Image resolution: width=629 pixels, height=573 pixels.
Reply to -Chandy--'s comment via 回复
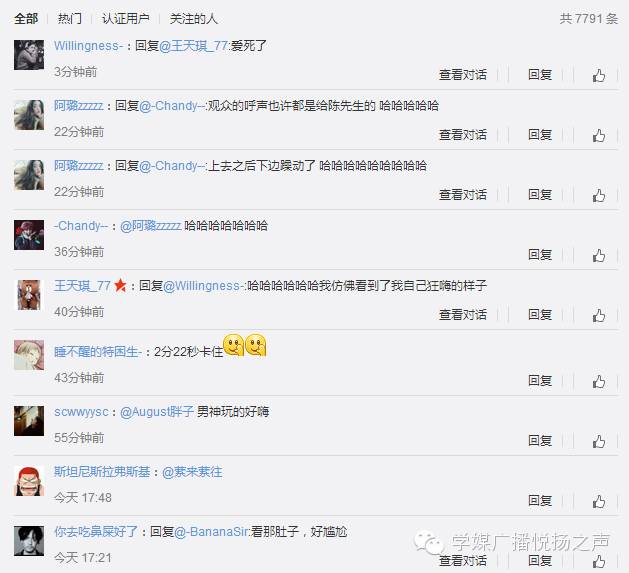pyautogui.click(x=540, y=254)
